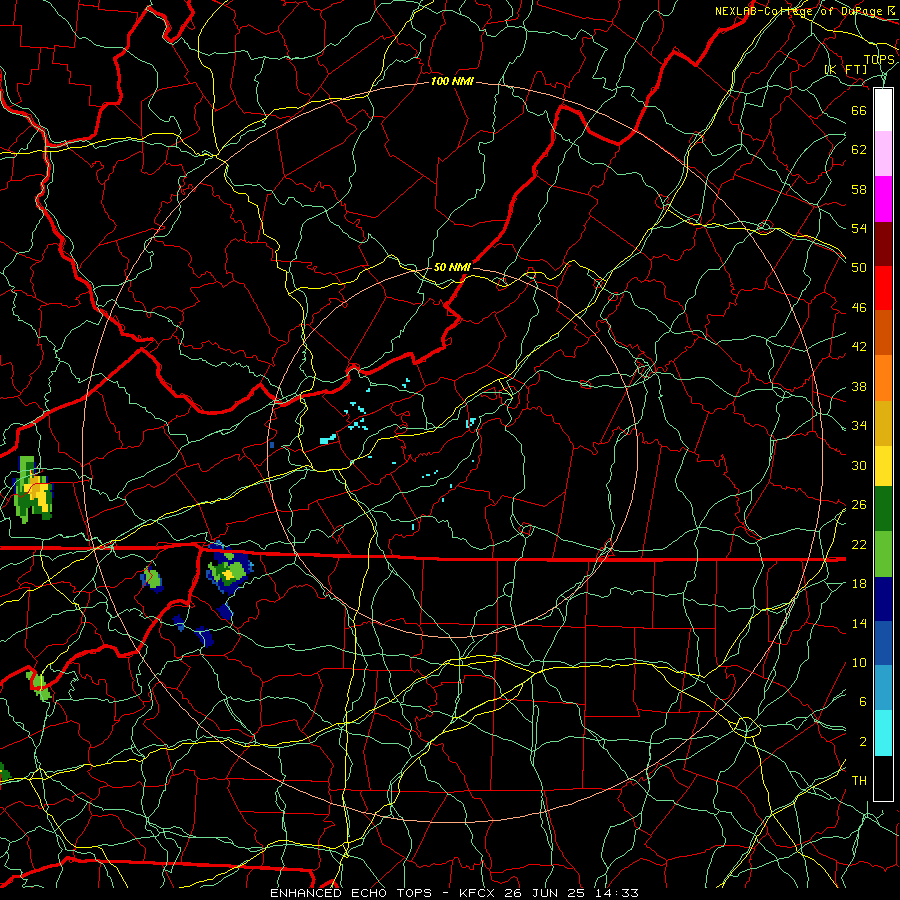
Task: Click the magenta 58 kft legend swatch
Action: pyautogui.click(x=883, y=199)
